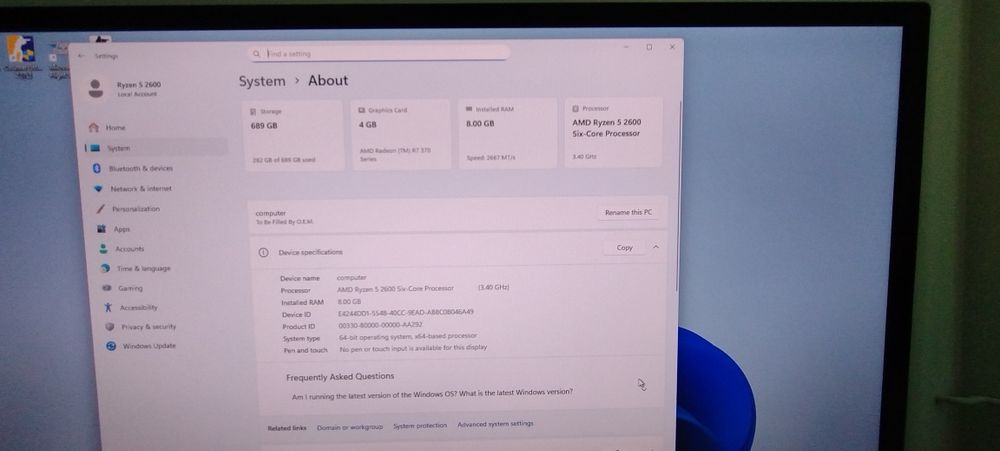
Task: Select the System monitor icon
Action: (x=95, y=148)
